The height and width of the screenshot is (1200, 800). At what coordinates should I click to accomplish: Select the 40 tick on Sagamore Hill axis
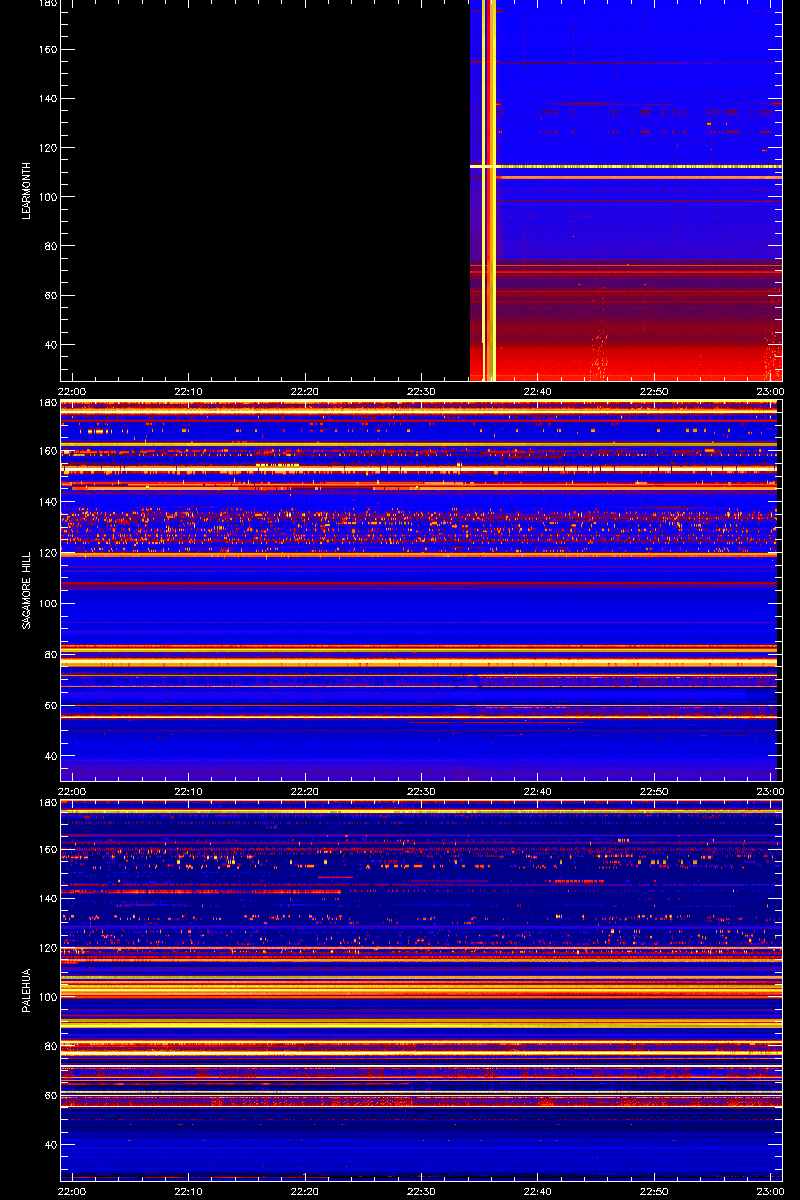click(x=49, y=757)
